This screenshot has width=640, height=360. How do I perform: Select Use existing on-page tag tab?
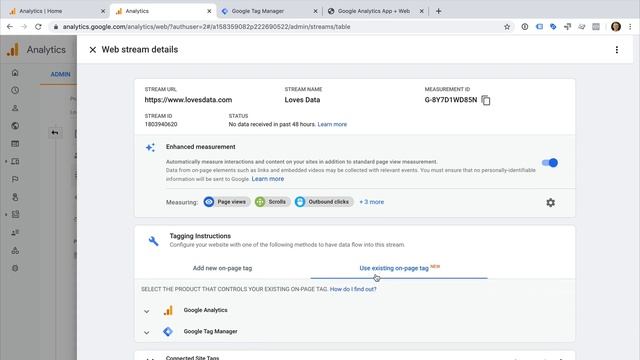pyautogui.click(x=399, y=268)
